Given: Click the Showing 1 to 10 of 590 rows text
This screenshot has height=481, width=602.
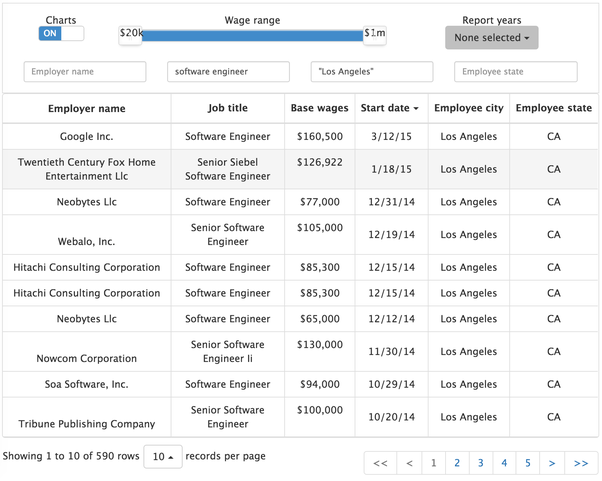Looking at the screenshot, I should pyautogui.click(x=71, y=456).
